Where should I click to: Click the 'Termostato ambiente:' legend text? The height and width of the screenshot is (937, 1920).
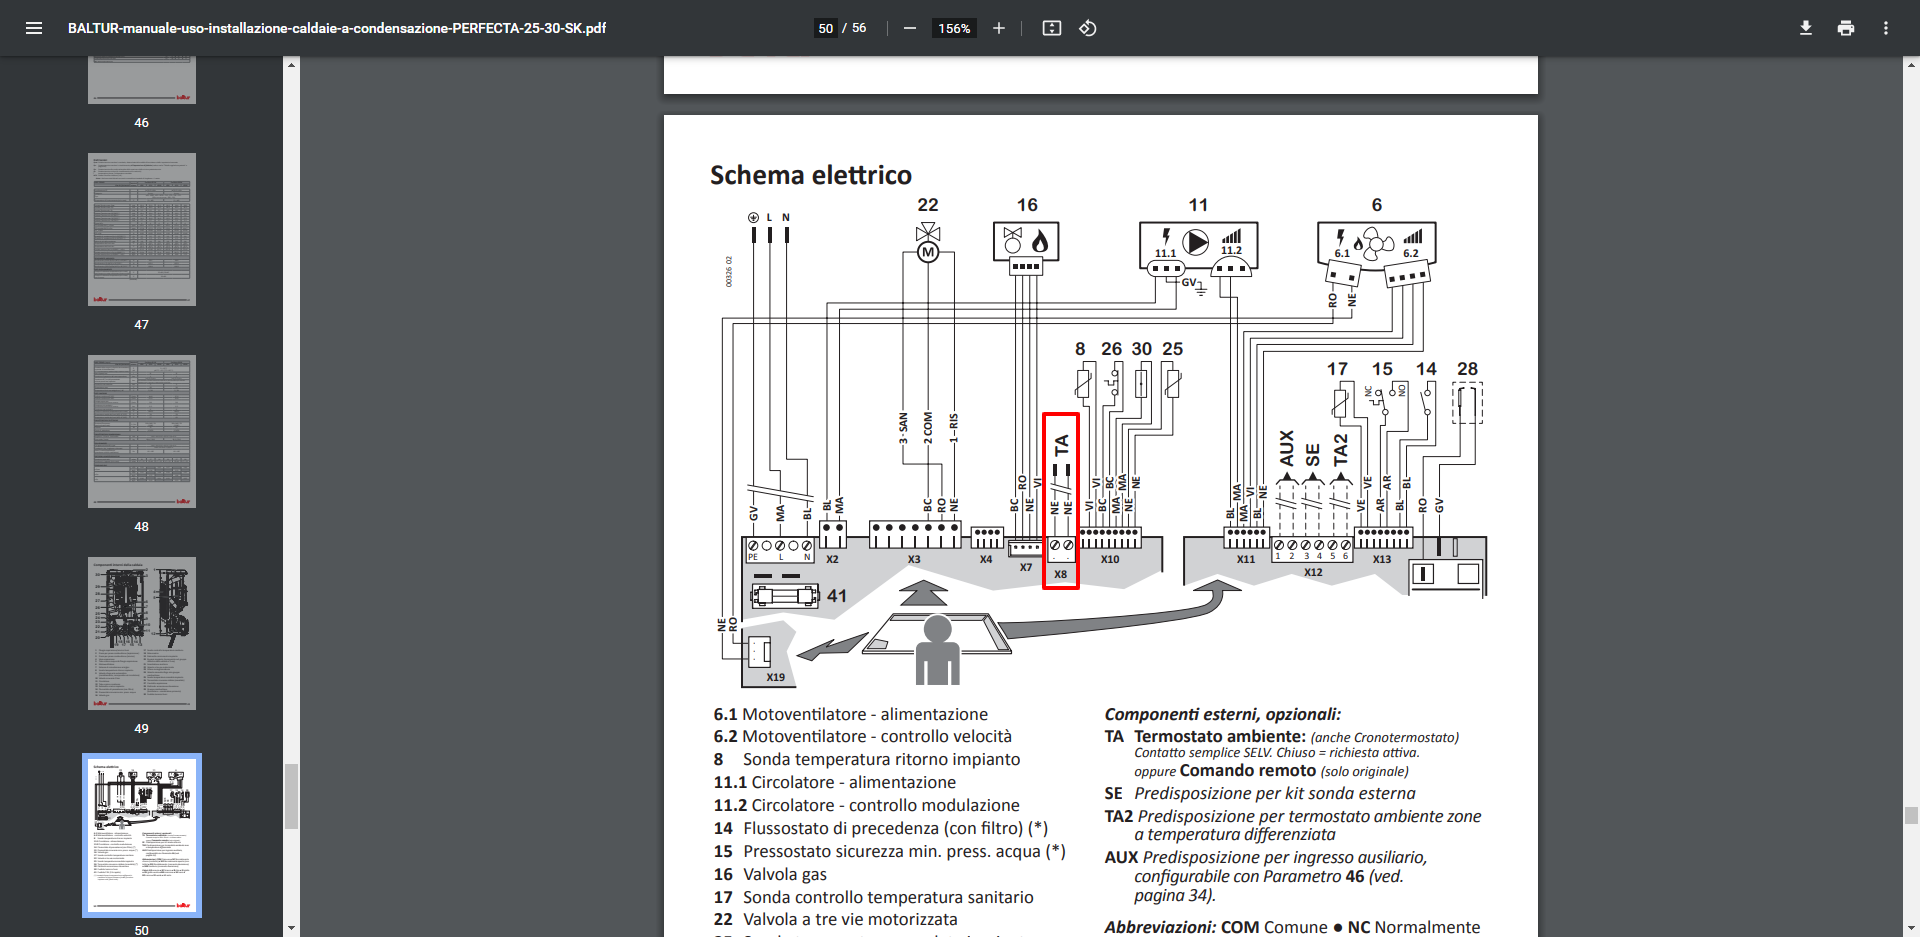coord(1219,736)
